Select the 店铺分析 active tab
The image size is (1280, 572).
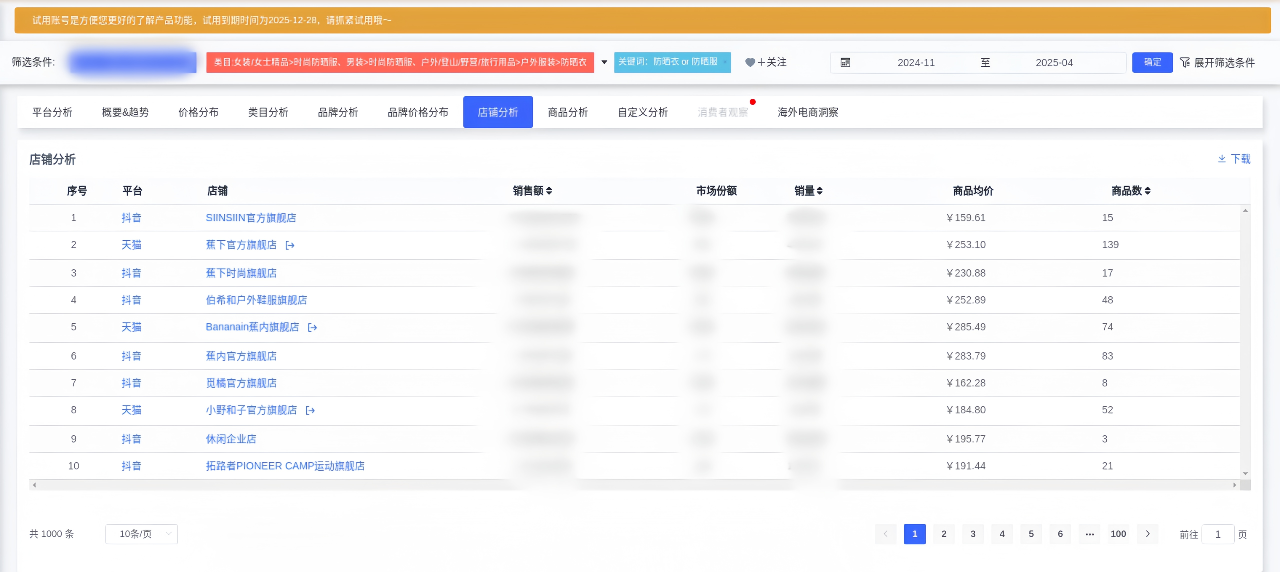[498, 112]
